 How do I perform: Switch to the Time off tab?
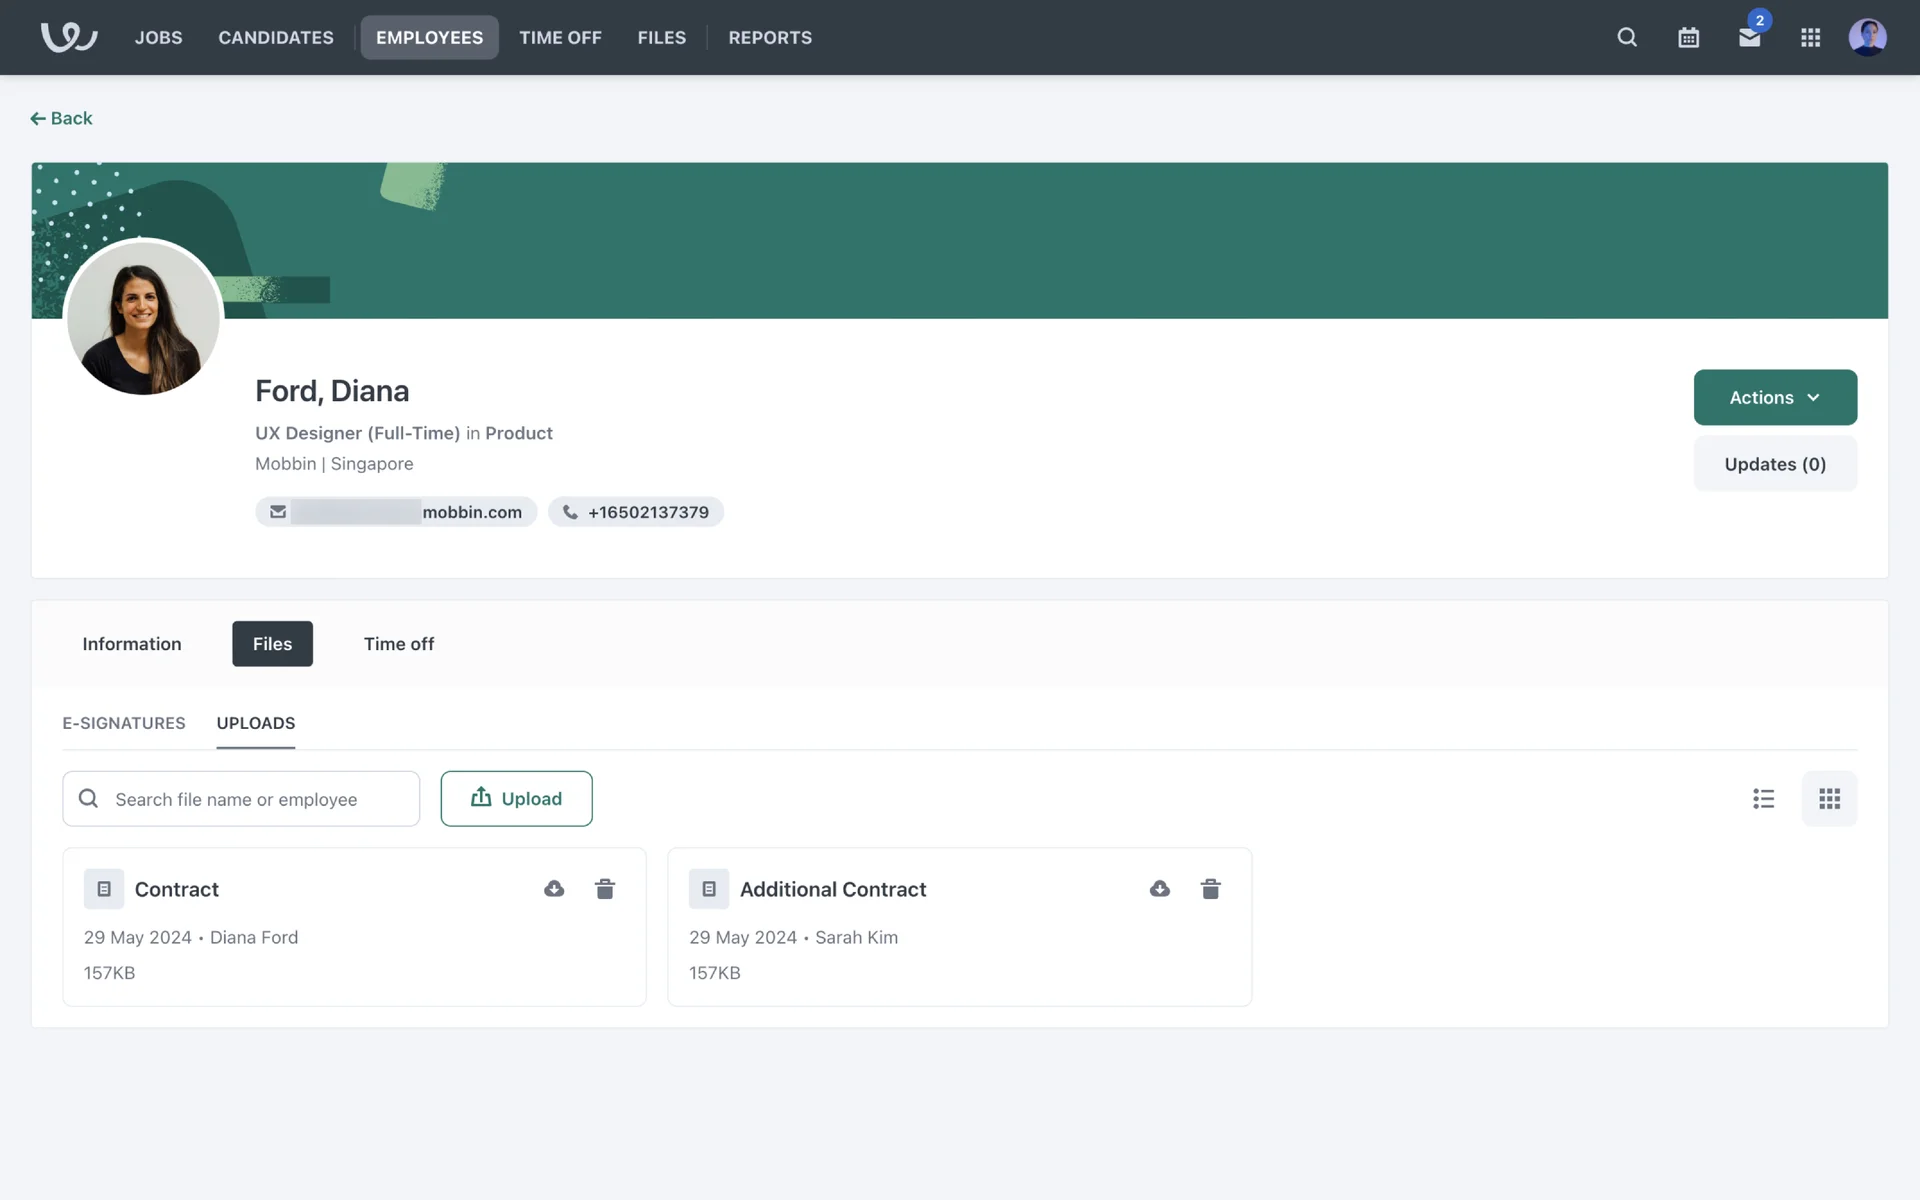click(398, 644)
